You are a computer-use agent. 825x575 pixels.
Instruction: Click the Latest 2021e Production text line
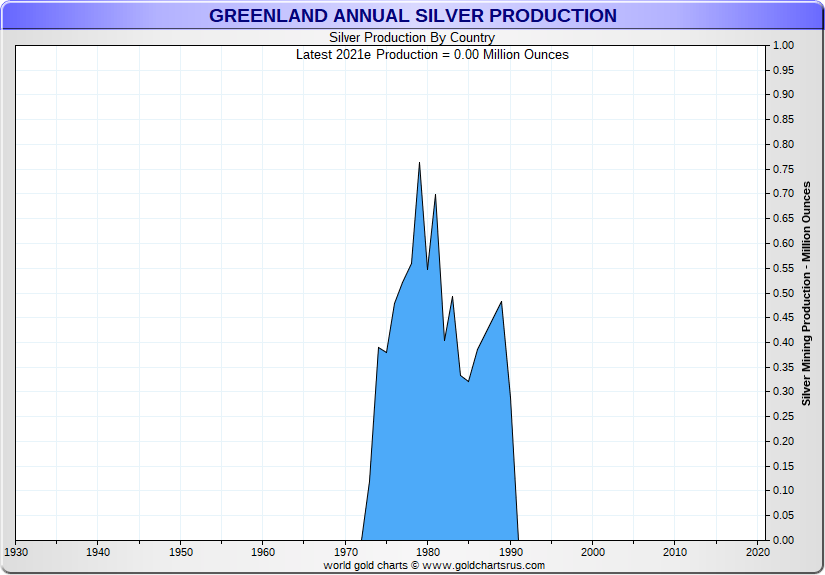click(432, 54)
